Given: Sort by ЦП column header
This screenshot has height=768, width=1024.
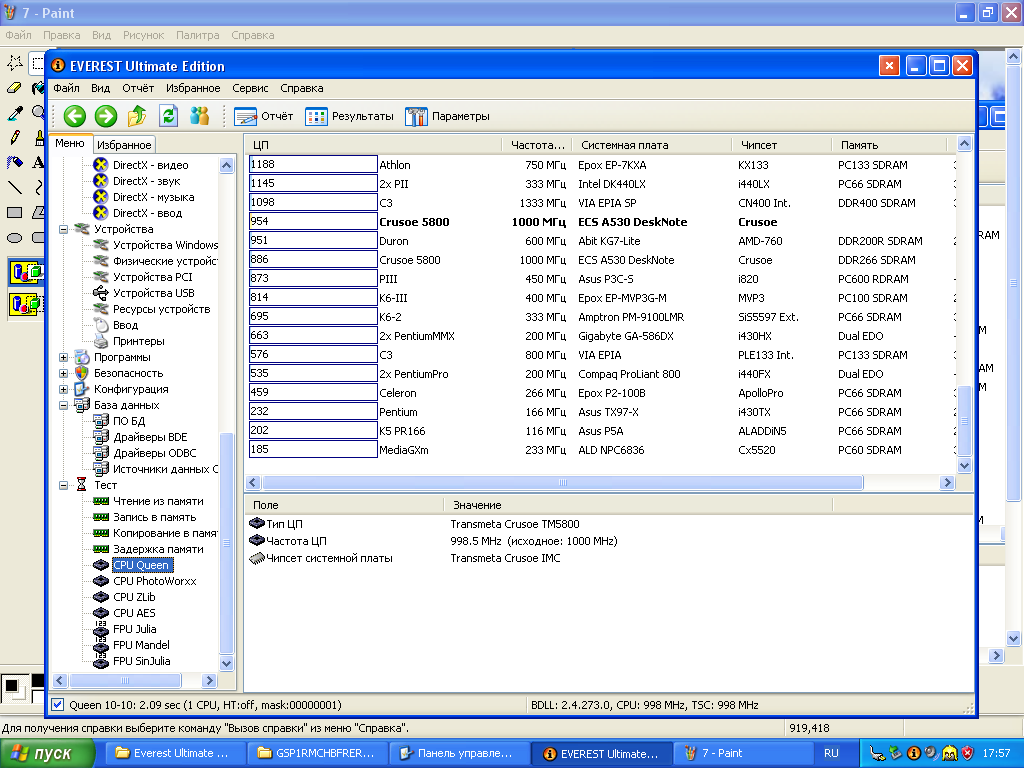Looking at the screenshot, I should (374, 145).
